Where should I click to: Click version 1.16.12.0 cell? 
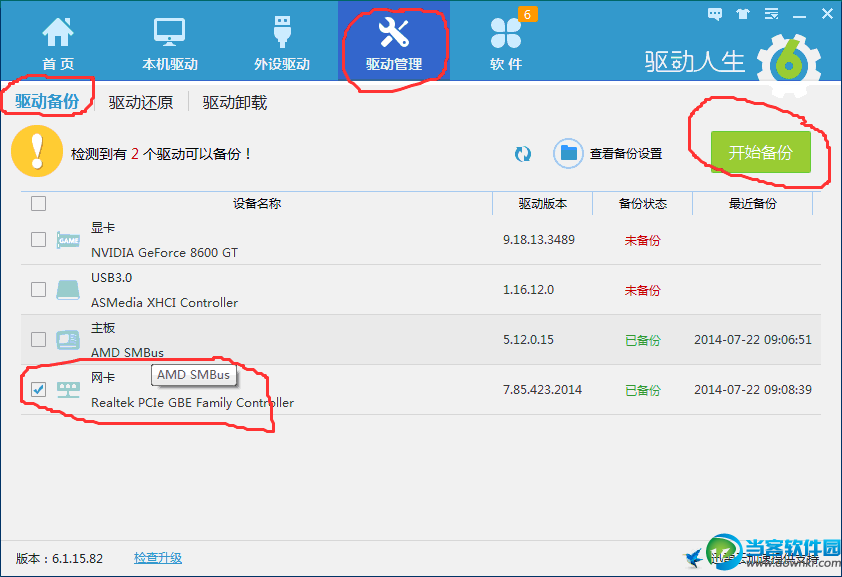coord(528,289)
